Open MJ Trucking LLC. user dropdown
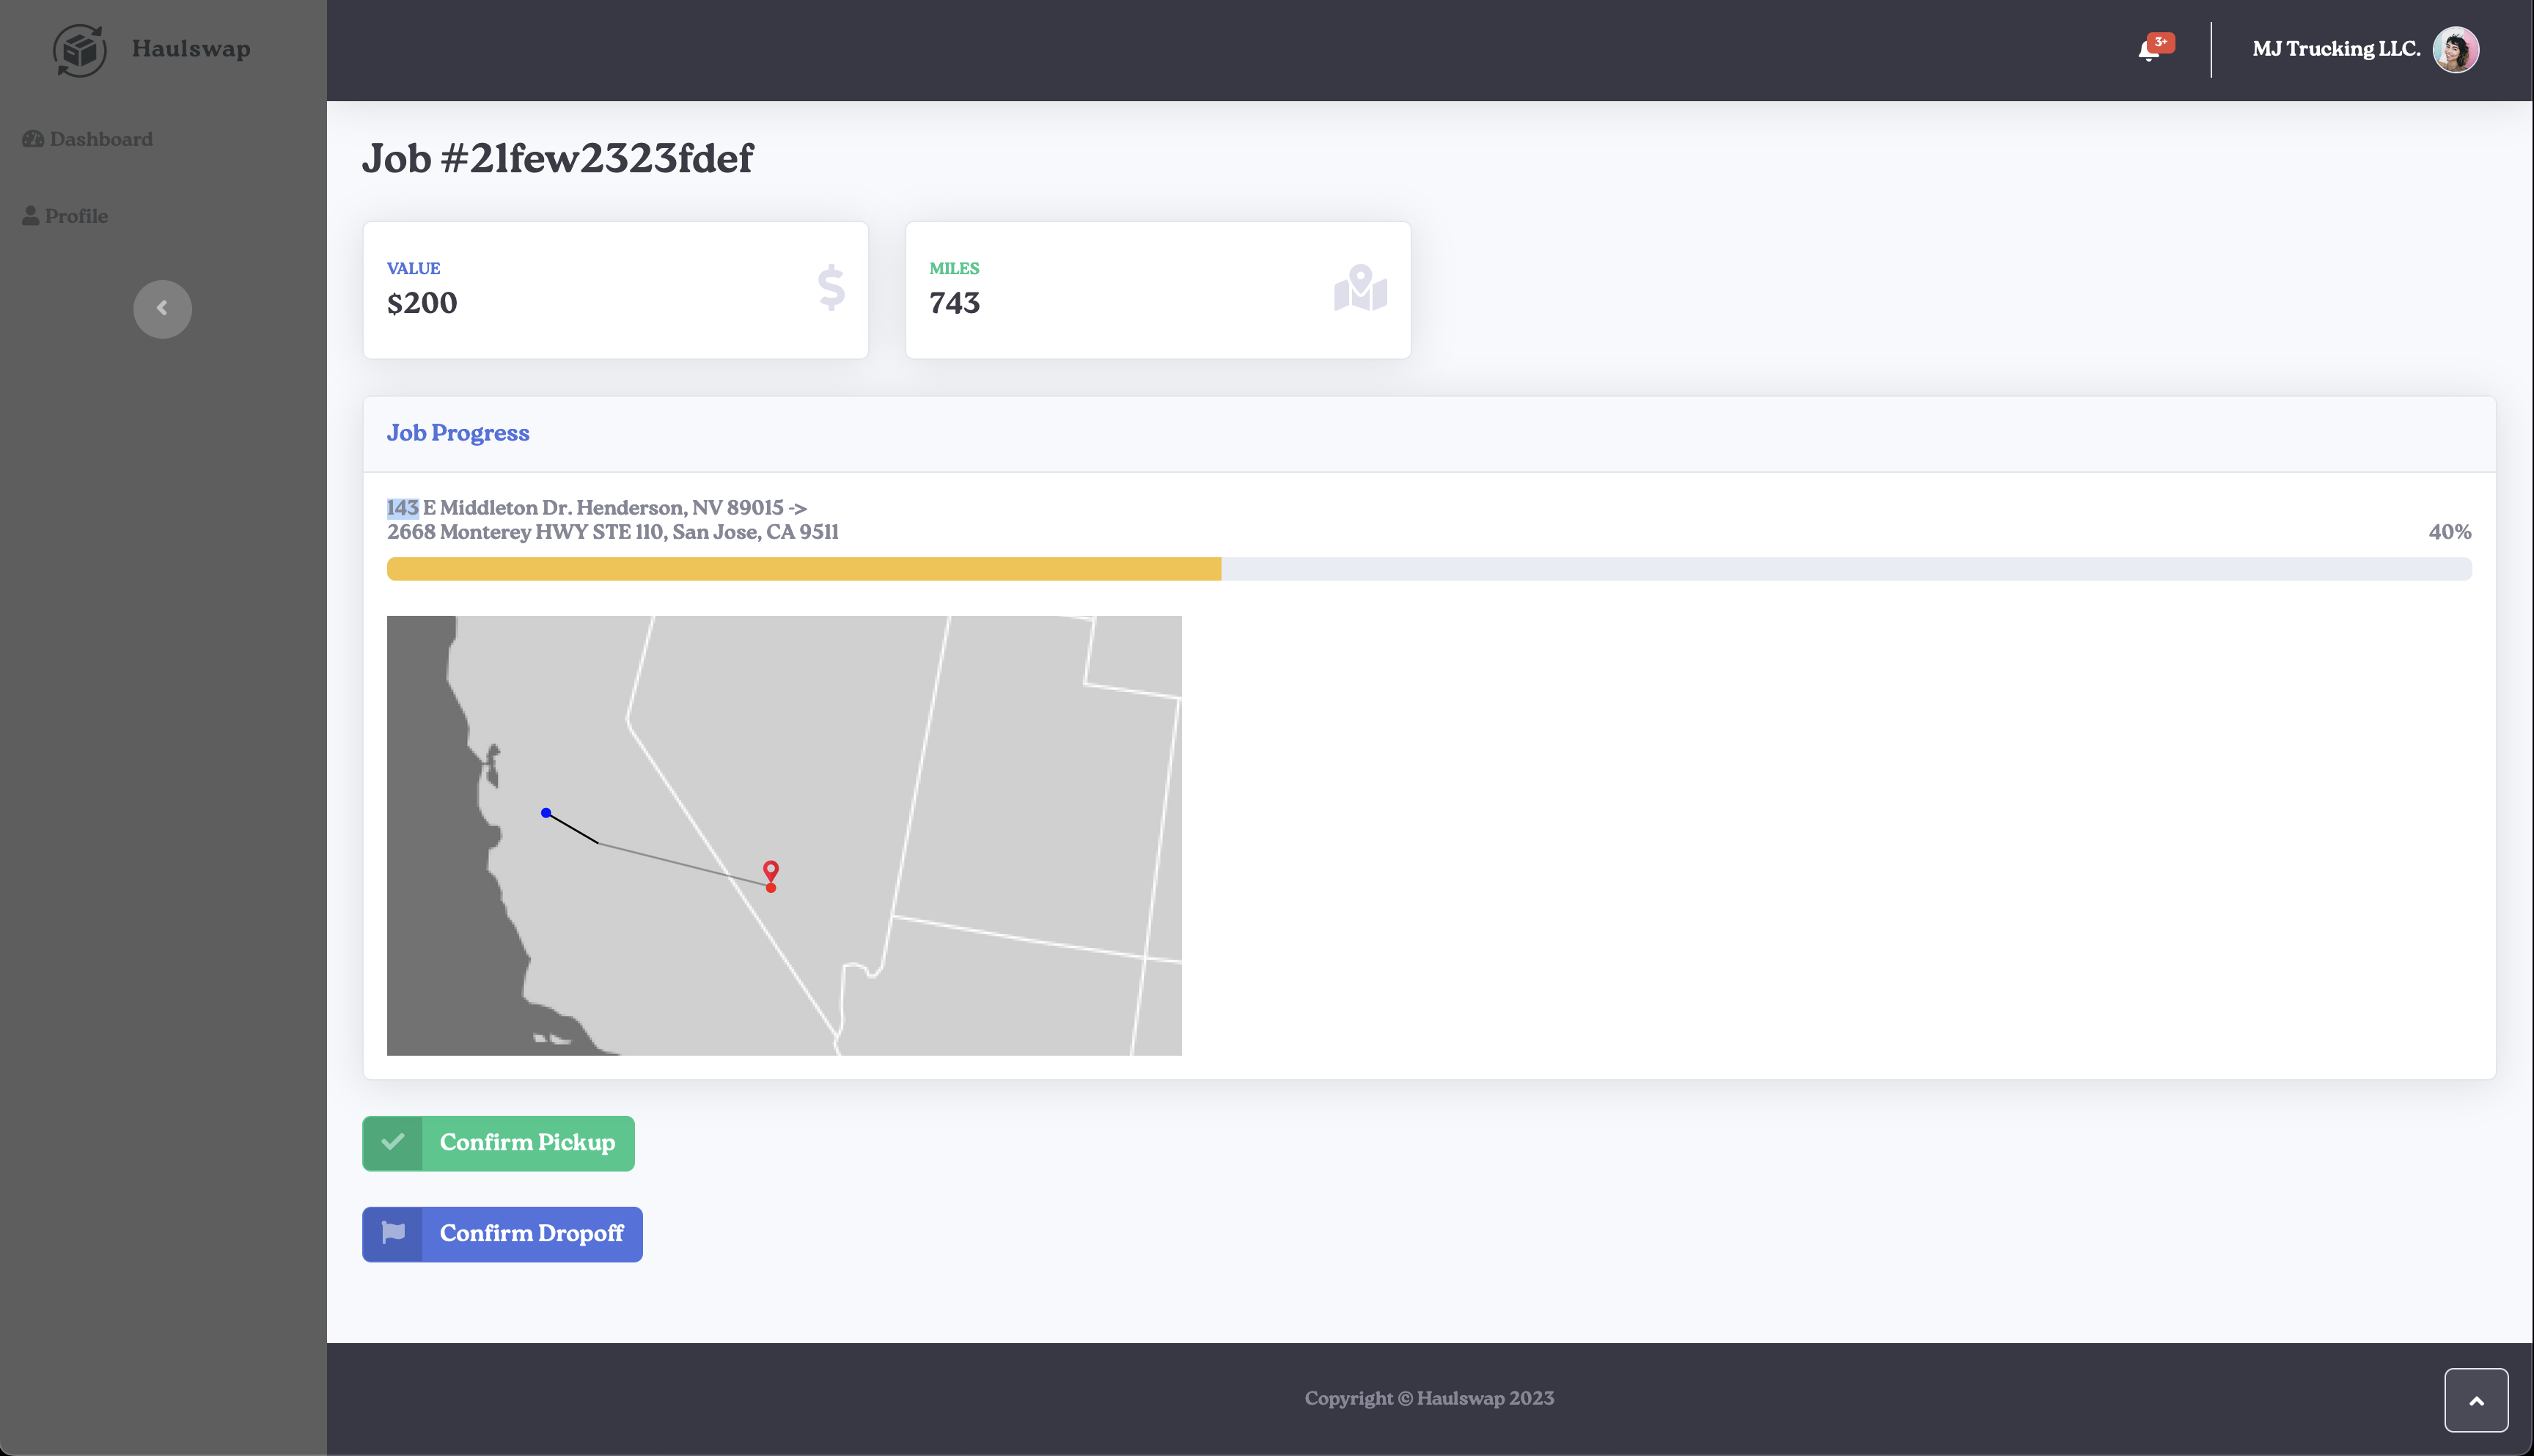The image size is (2534, 1456). (2335, 49)
